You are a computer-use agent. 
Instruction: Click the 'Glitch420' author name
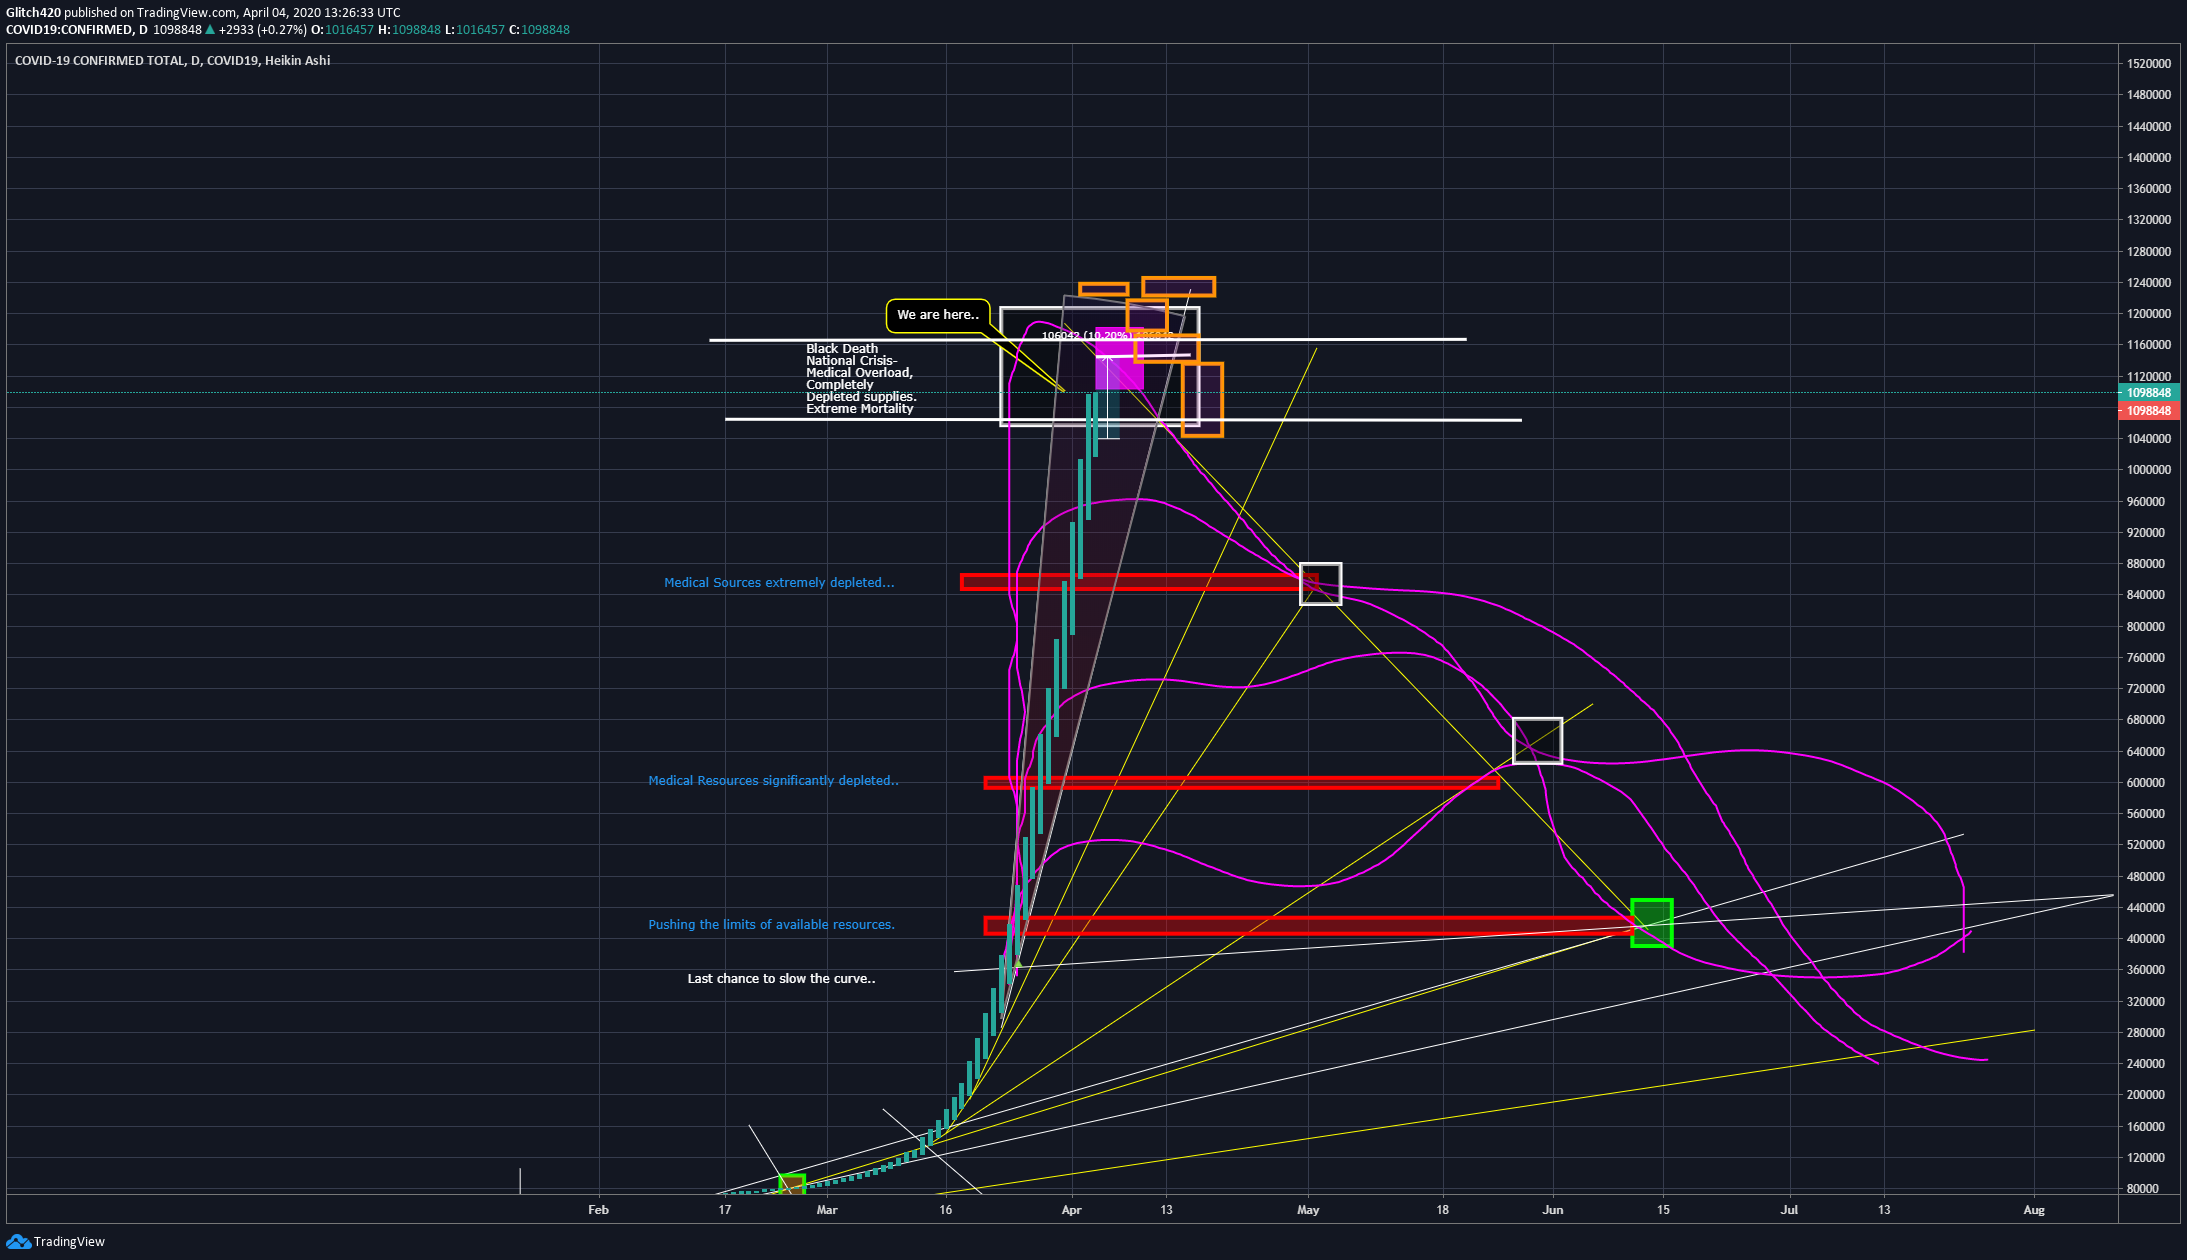click(33, 13)
